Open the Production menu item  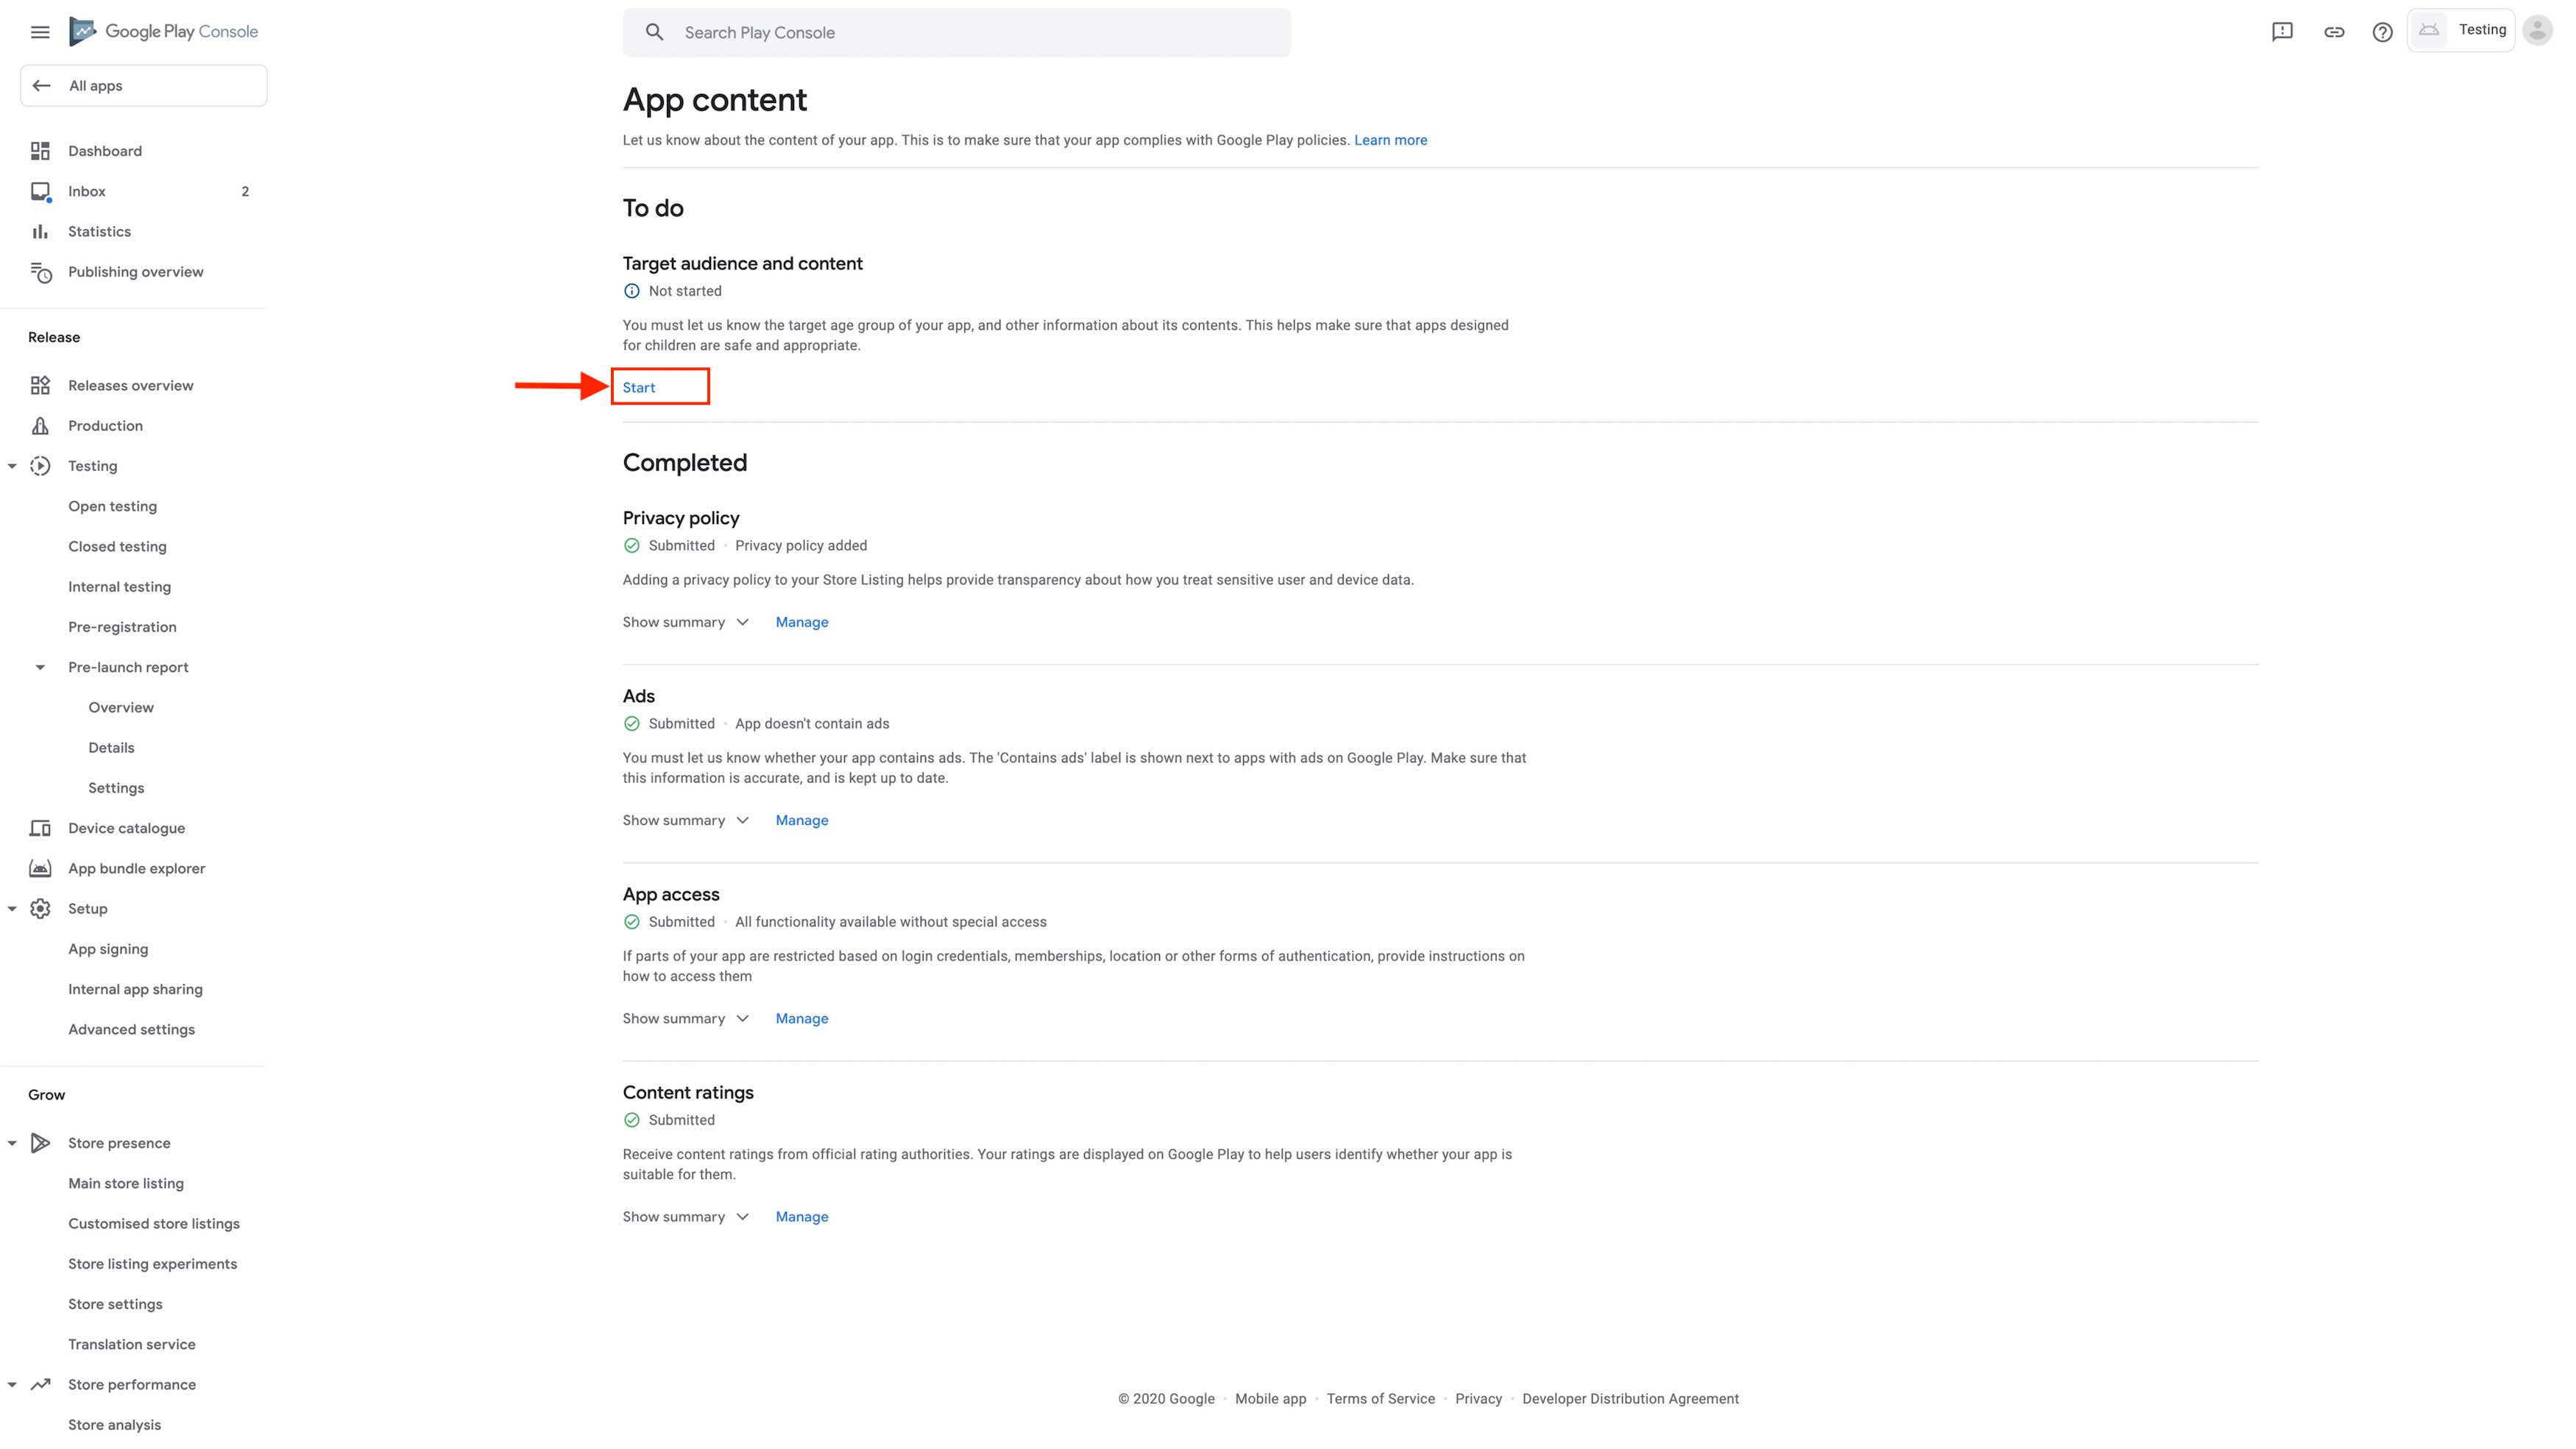pos(105,426)
